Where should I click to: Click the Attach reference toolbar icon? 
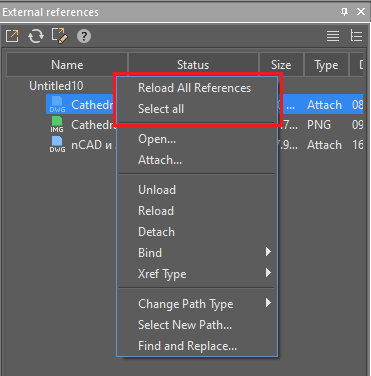[12, 36]
